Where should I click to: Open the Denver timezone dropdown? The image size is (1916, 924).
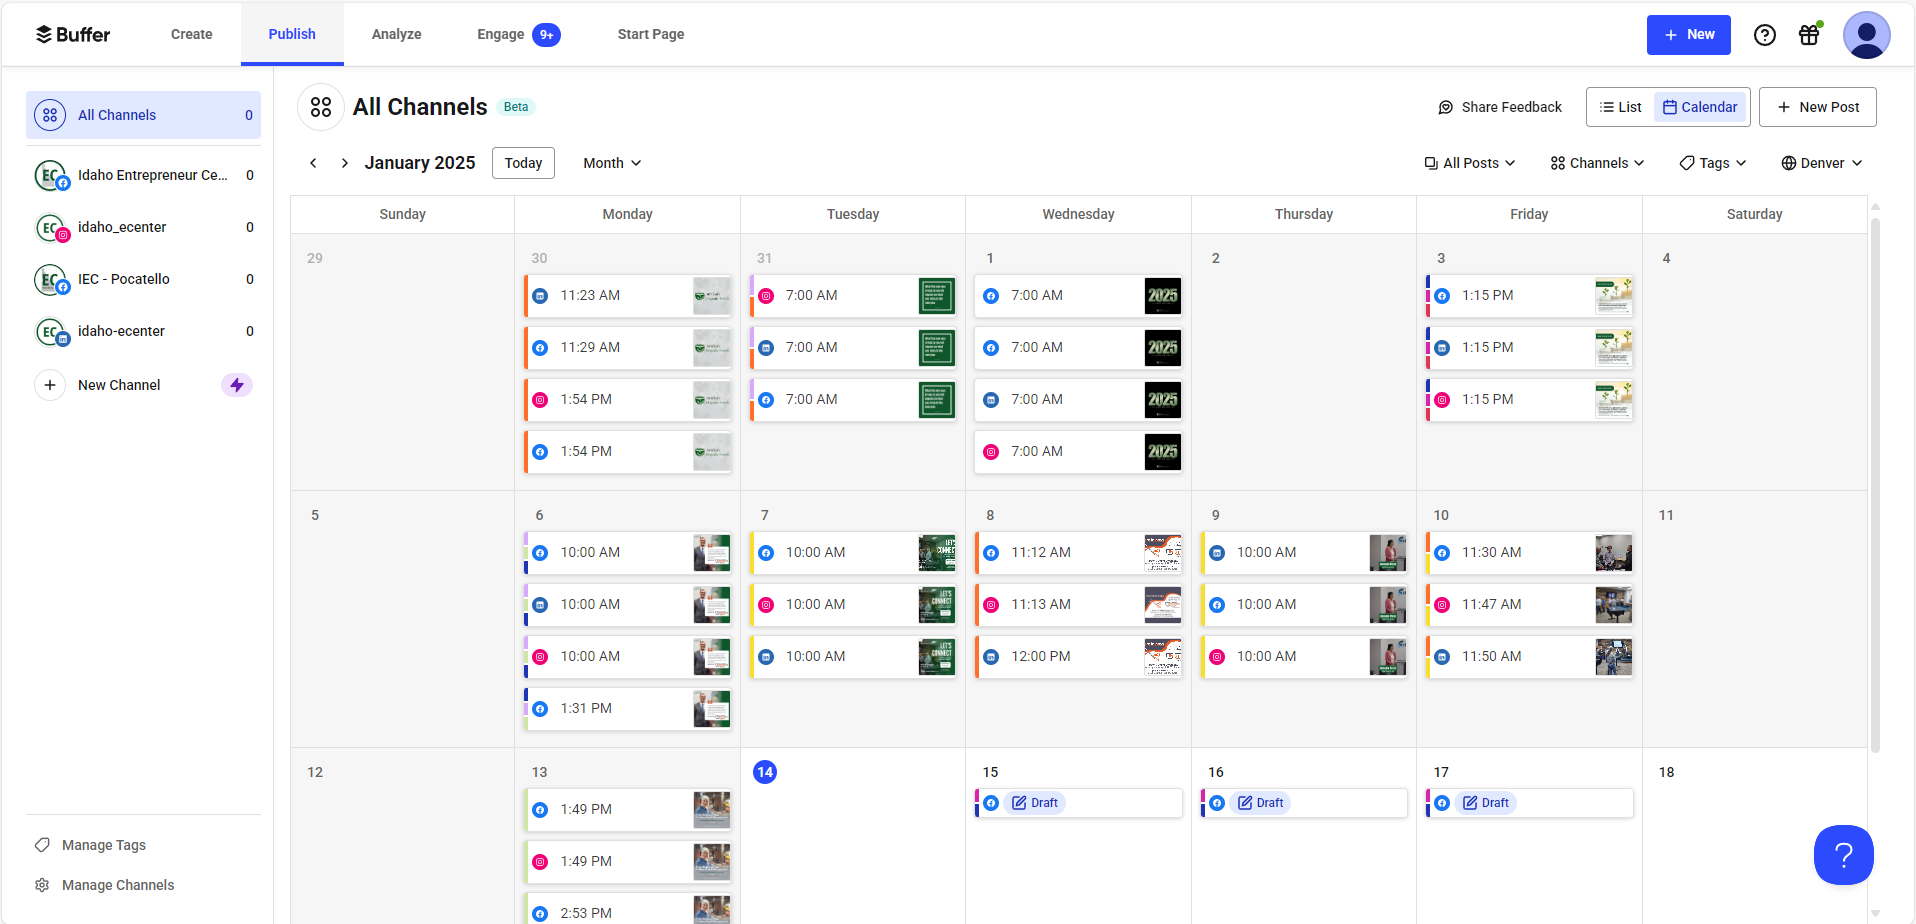tap(1822, 163)
